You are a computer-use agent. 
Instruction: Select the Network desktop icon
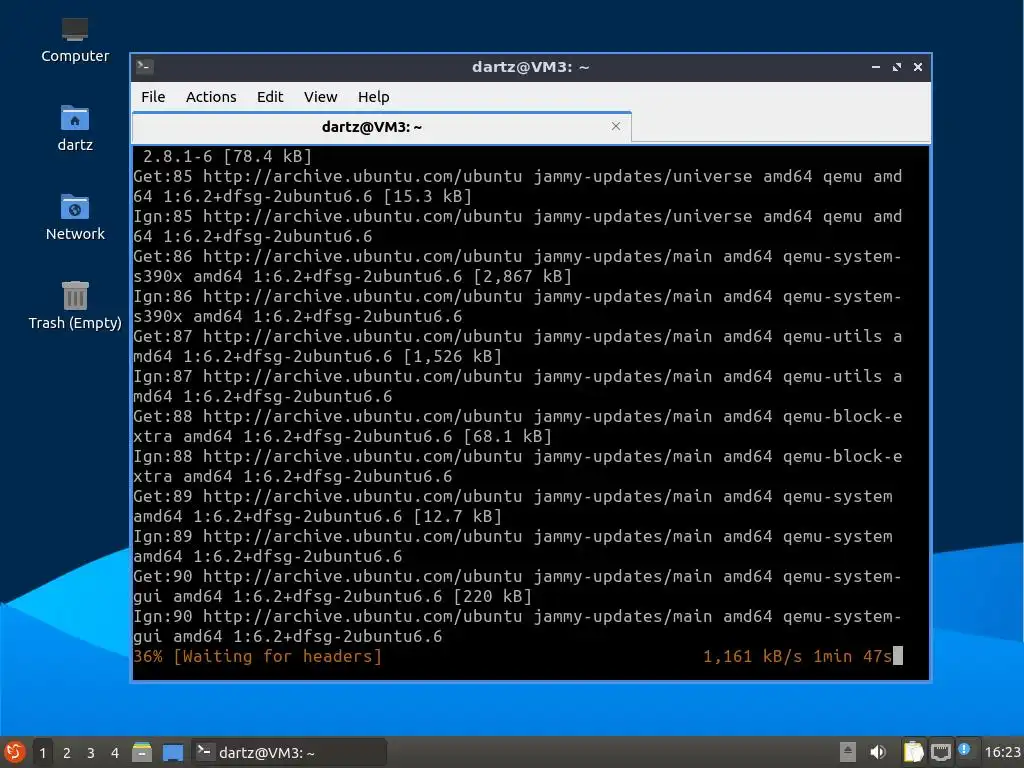pyautogui.click(x=75, y=217)
